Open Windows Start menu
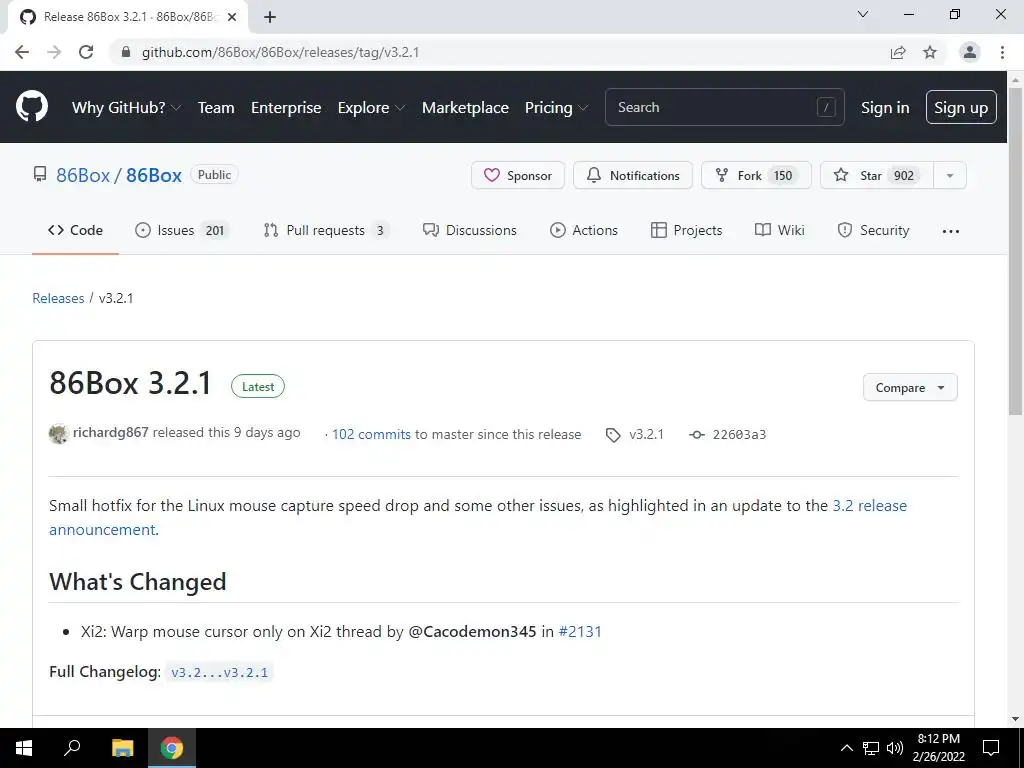This screenshot has height=768, width=1024. [x=24, y=748]
